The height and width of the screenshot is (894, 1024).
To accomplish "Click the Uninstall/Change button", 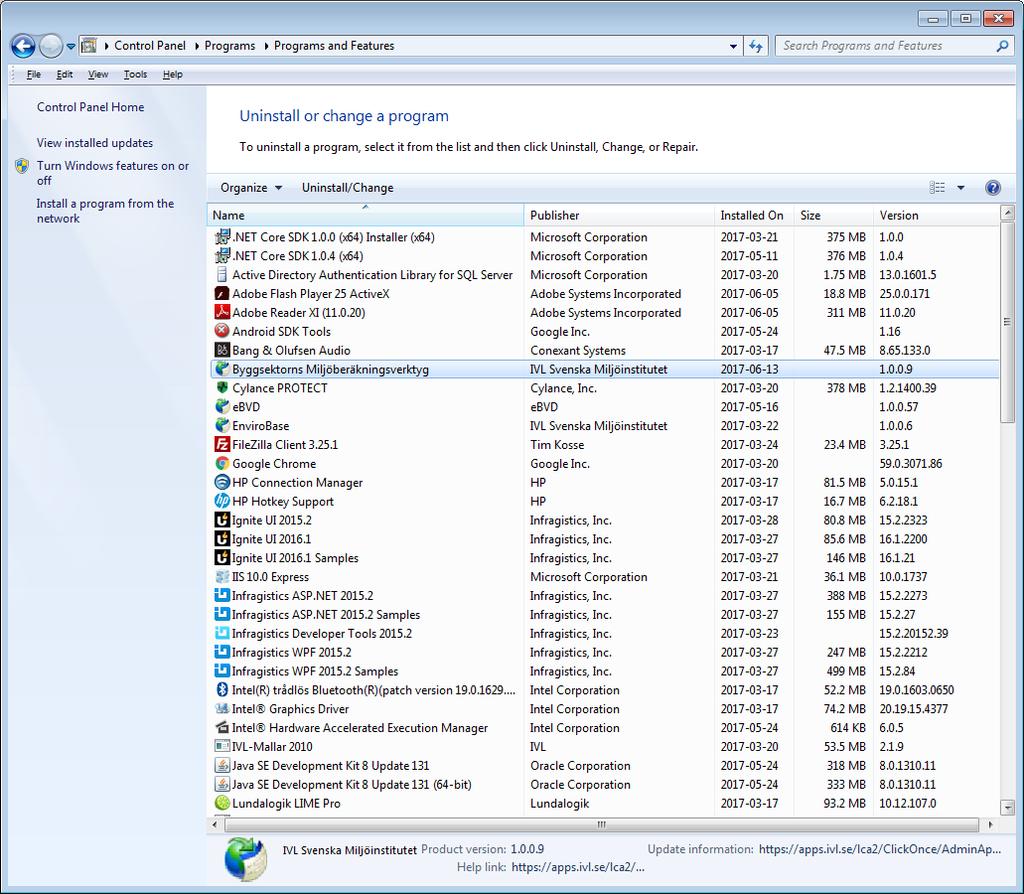I will click(x=347, y=188).
